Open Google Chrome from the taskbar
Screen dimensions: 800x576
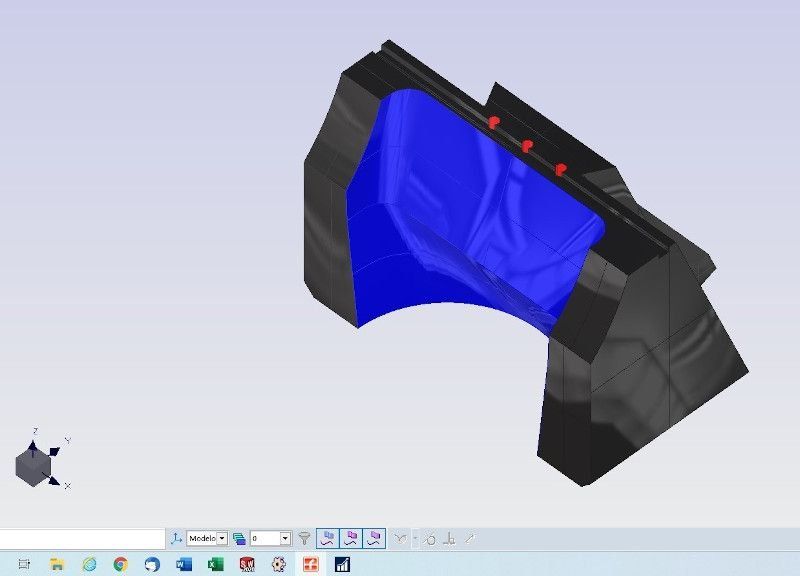121,565
